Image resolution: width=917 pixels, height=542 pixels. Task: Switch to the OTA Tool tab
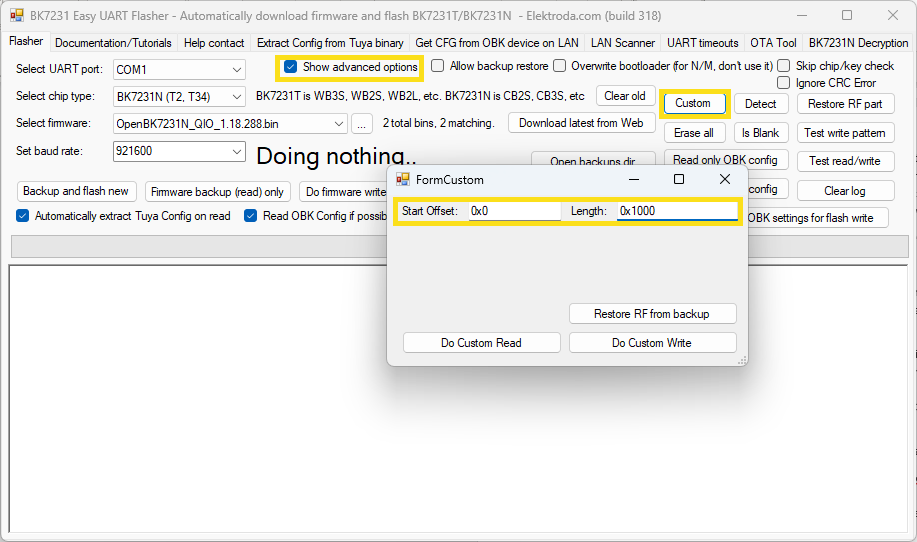click(x=773, y=43)
